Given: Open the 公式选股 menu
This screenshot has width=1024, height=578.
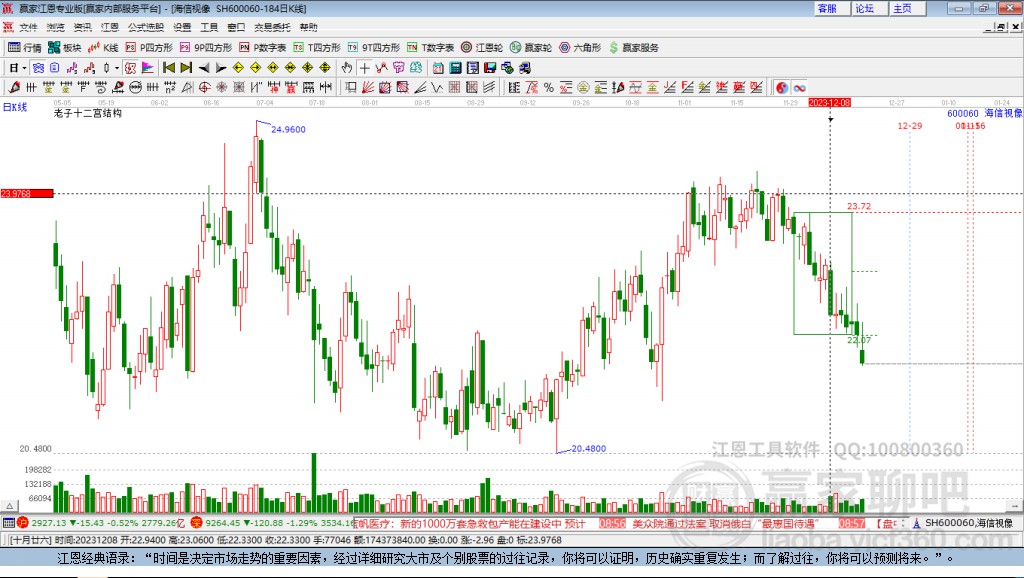Looking at the screenshot, I should tap(146, 27).
